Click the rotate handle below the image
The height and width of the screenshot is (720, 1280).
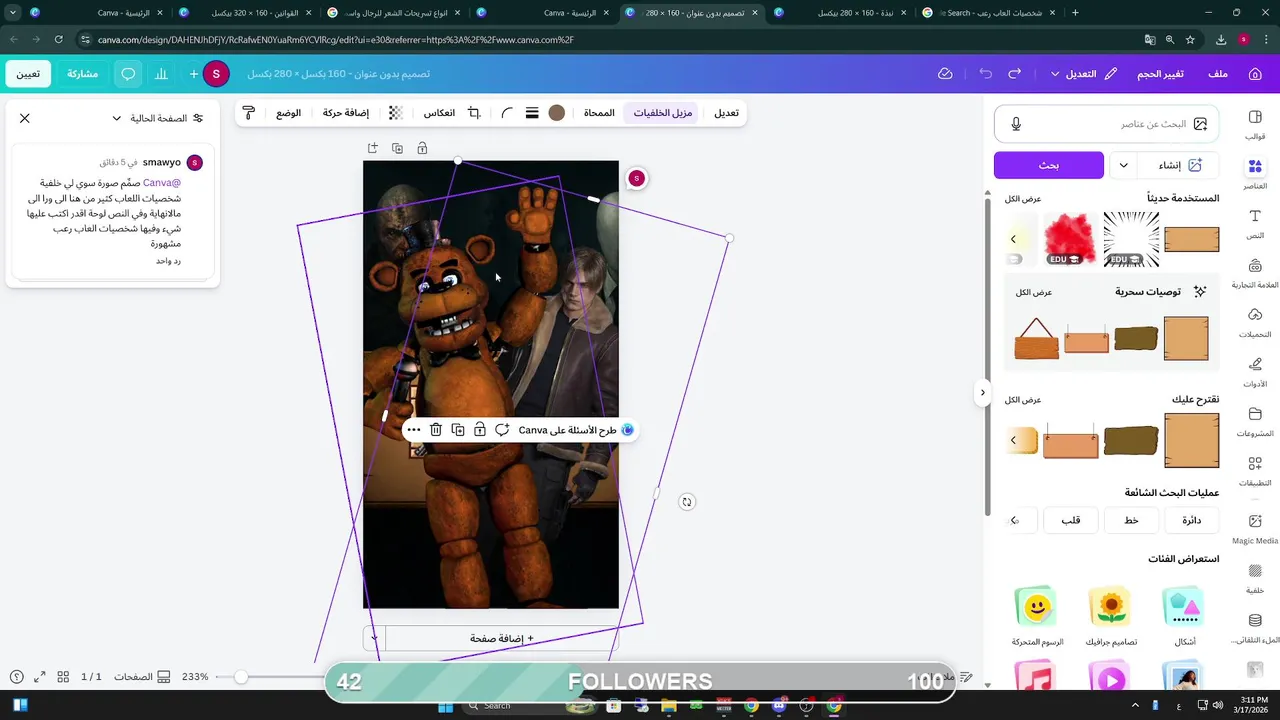[x=687, y=502]
